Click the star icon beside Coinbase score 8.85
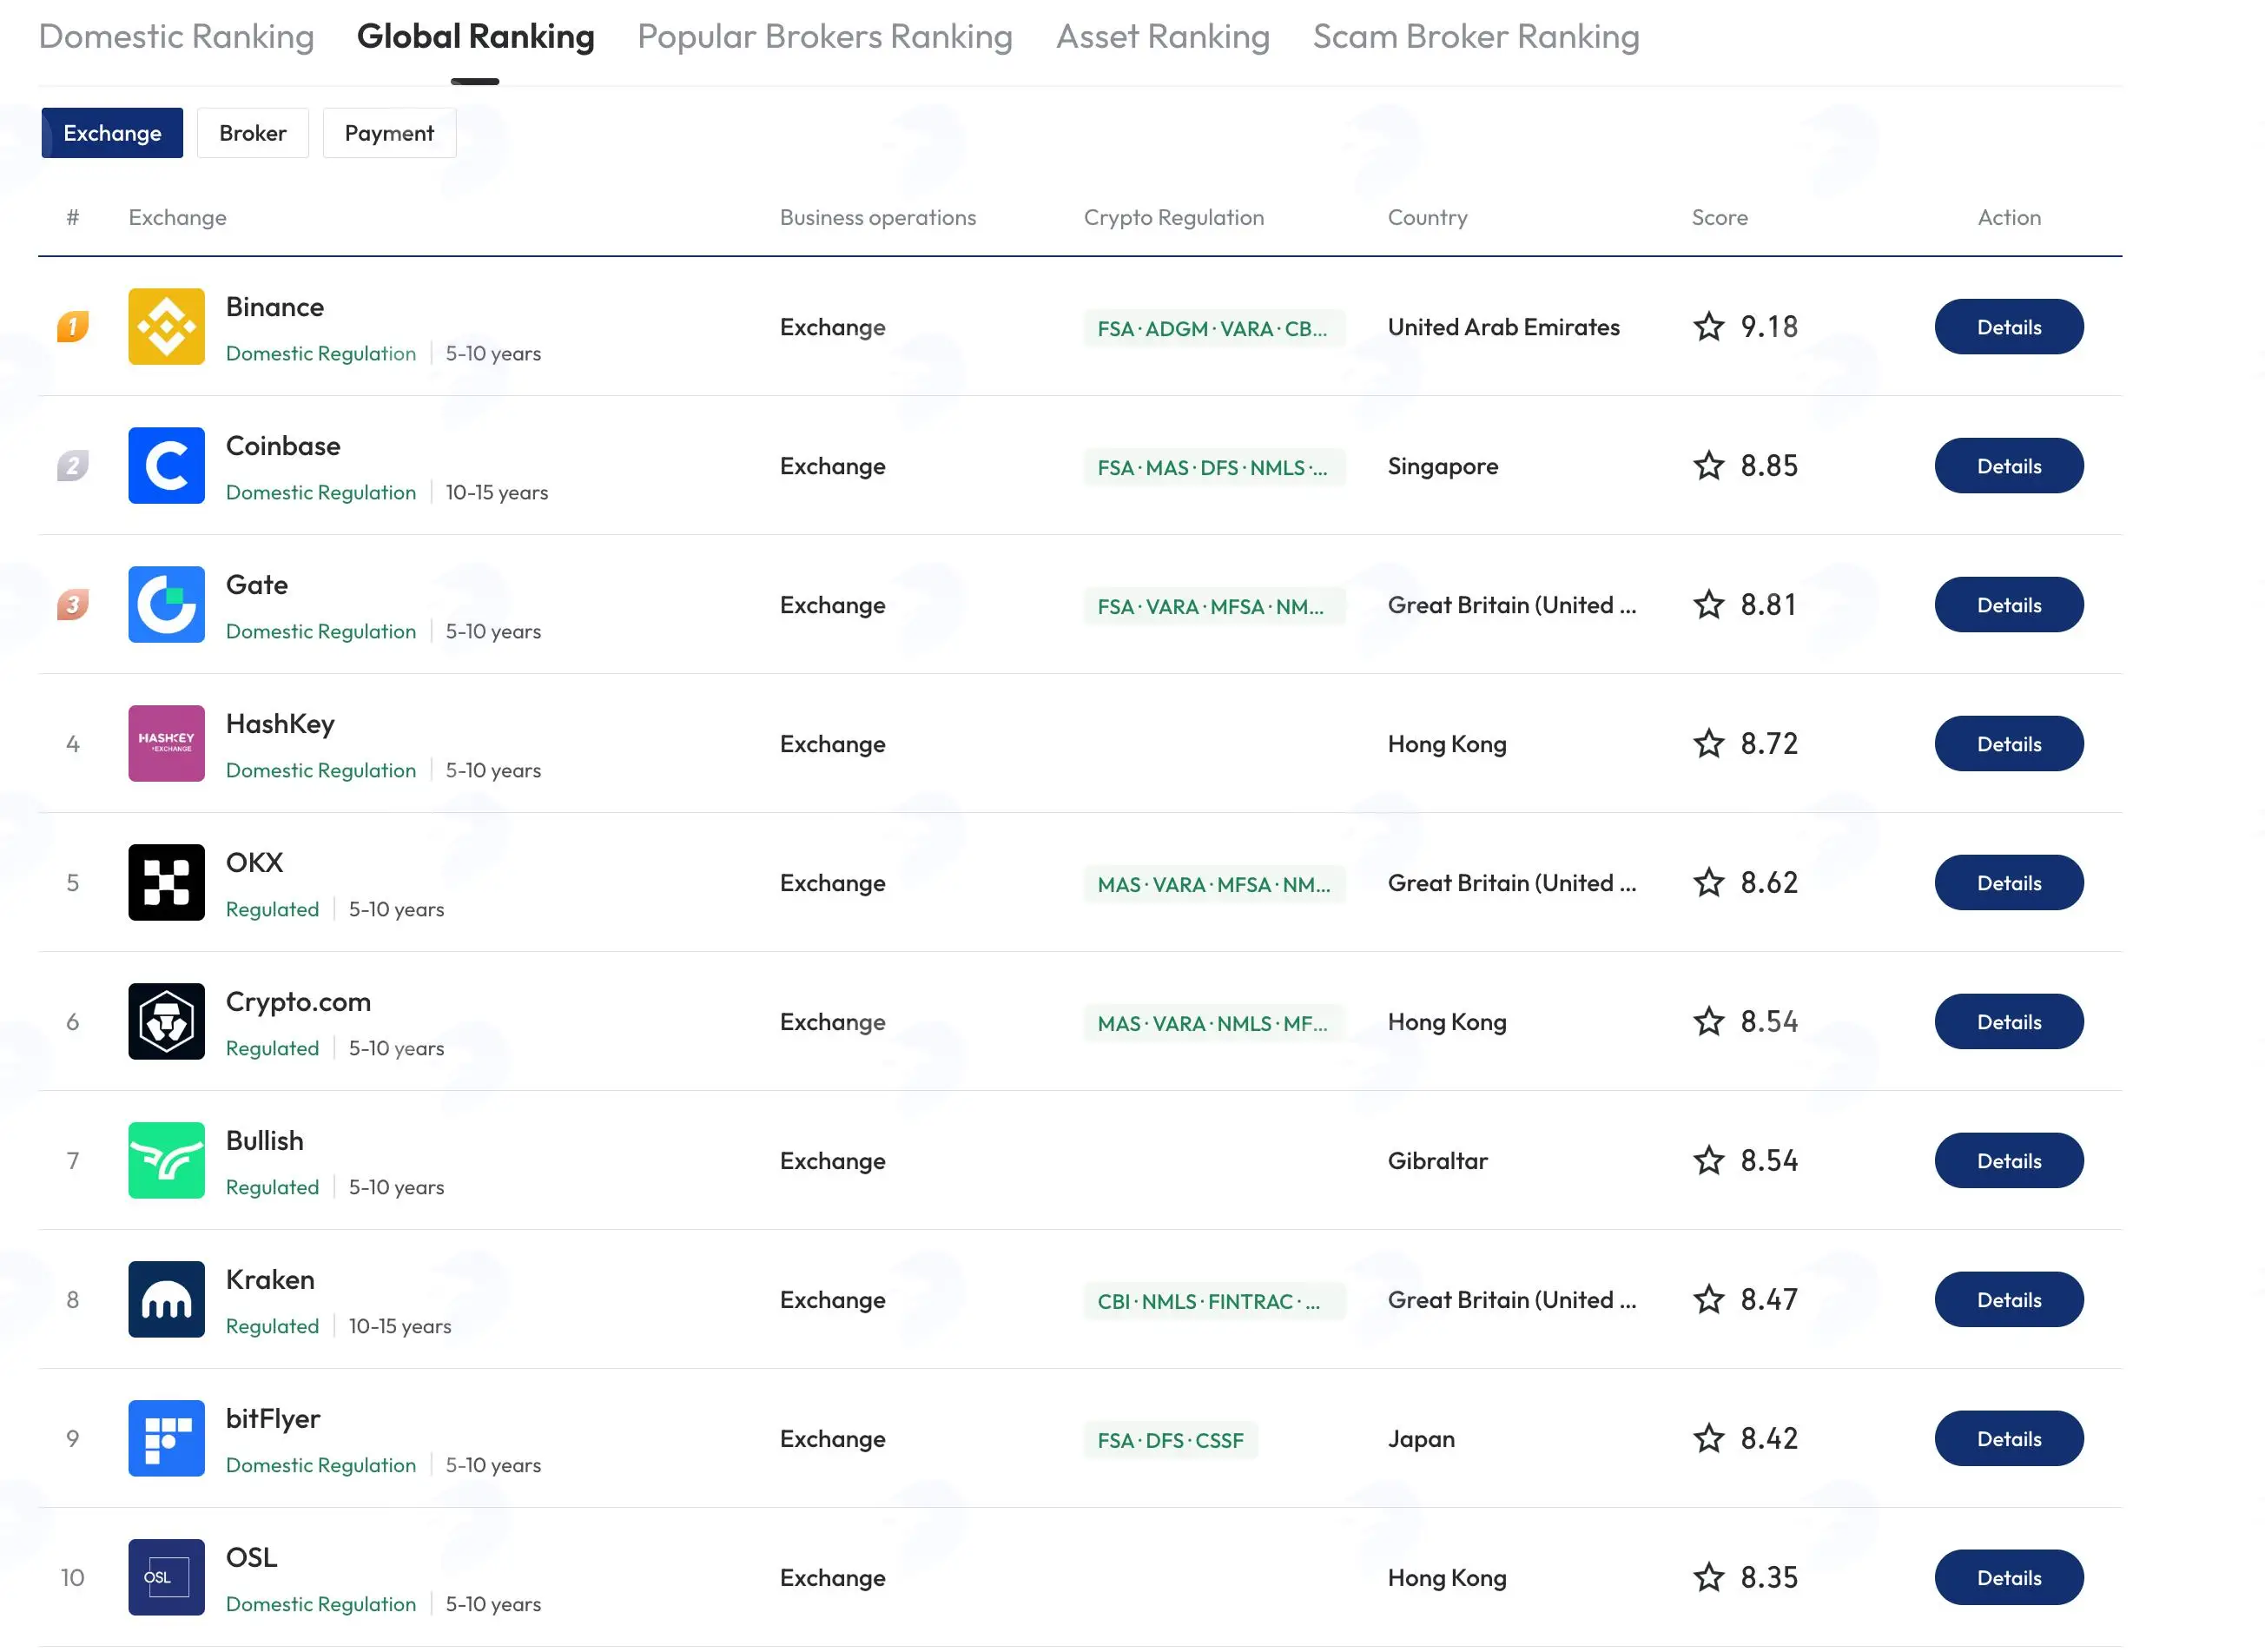This screenshot has height=1652, width=2265. pyautogui.click(x=1709, y=466)
